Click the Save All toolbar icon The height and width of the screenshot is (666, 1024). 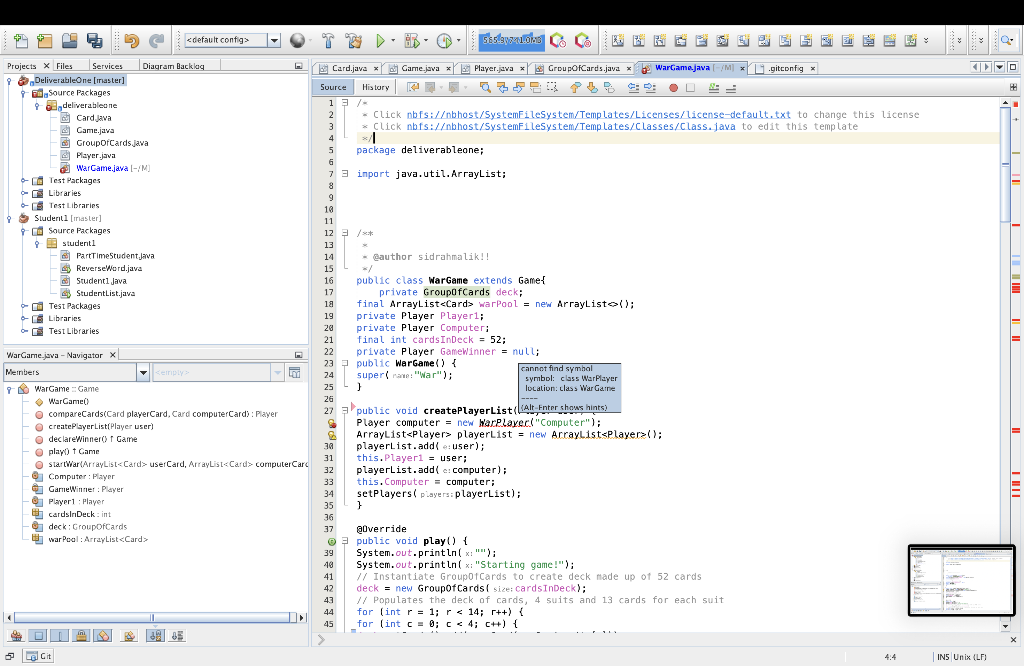(95, 41)
